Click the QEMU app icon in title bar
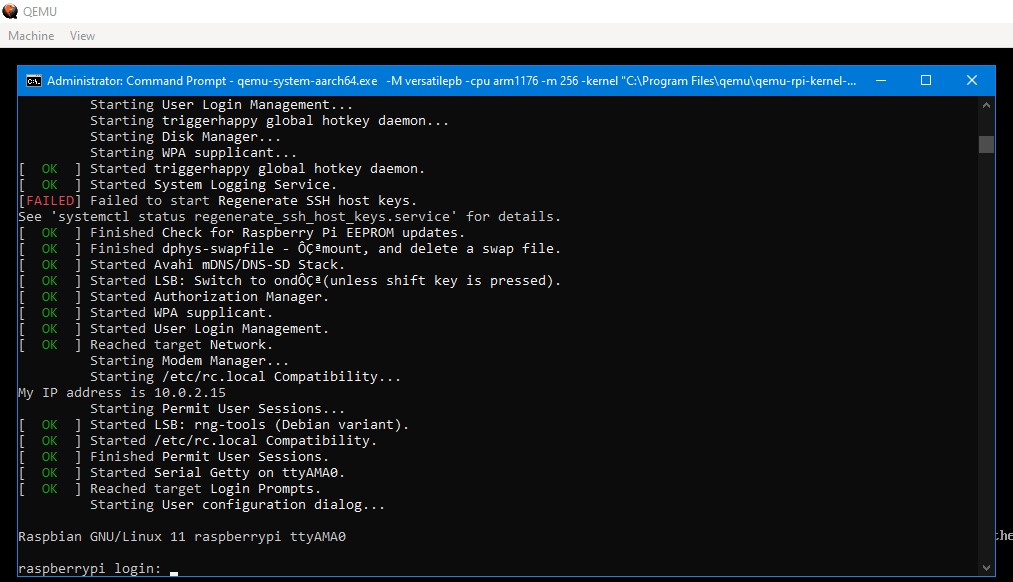The width and height of the screenshot is (1013, 582). 10,11
